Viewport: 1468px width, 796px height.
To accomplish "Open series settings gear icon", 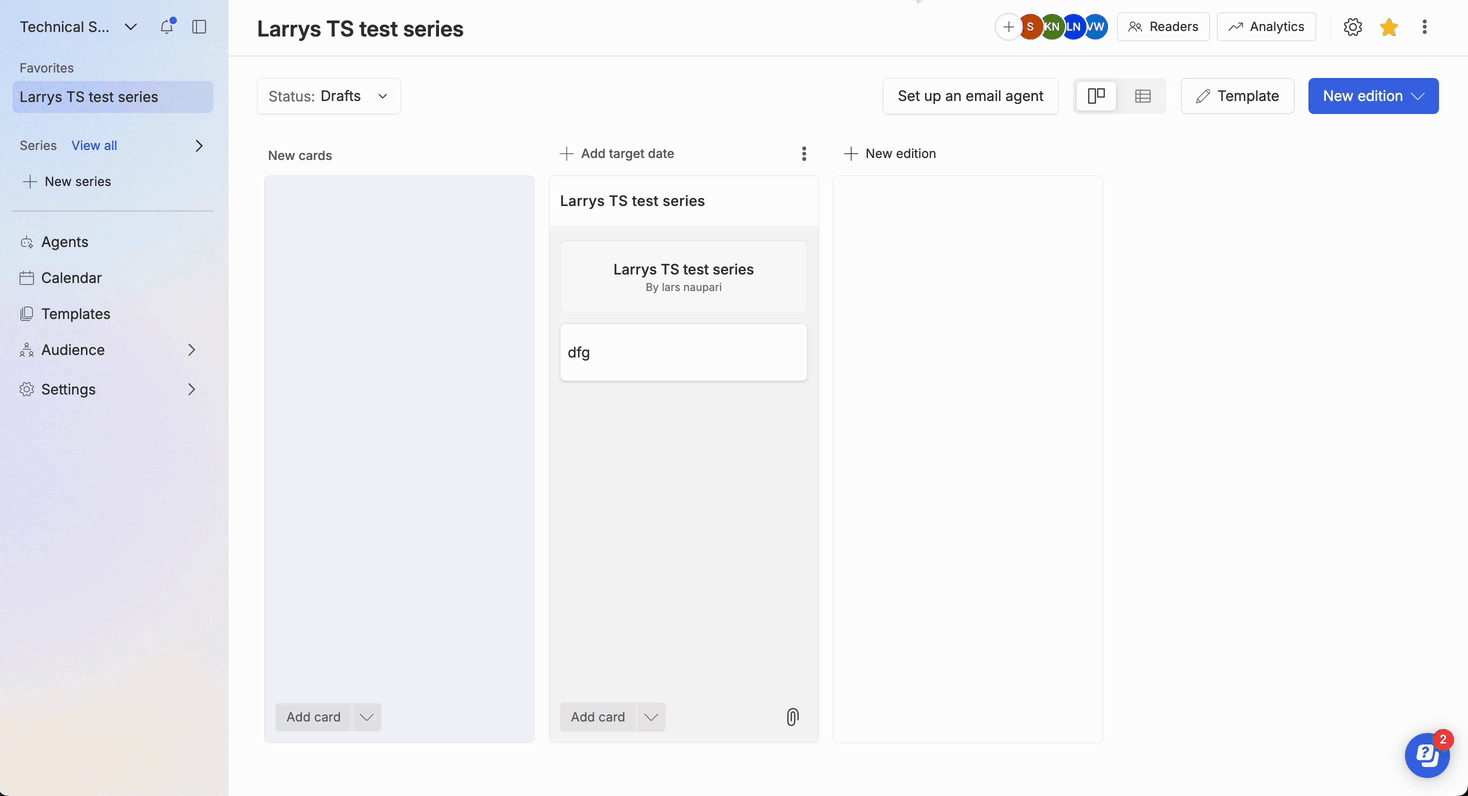I will pos(1353,27).
